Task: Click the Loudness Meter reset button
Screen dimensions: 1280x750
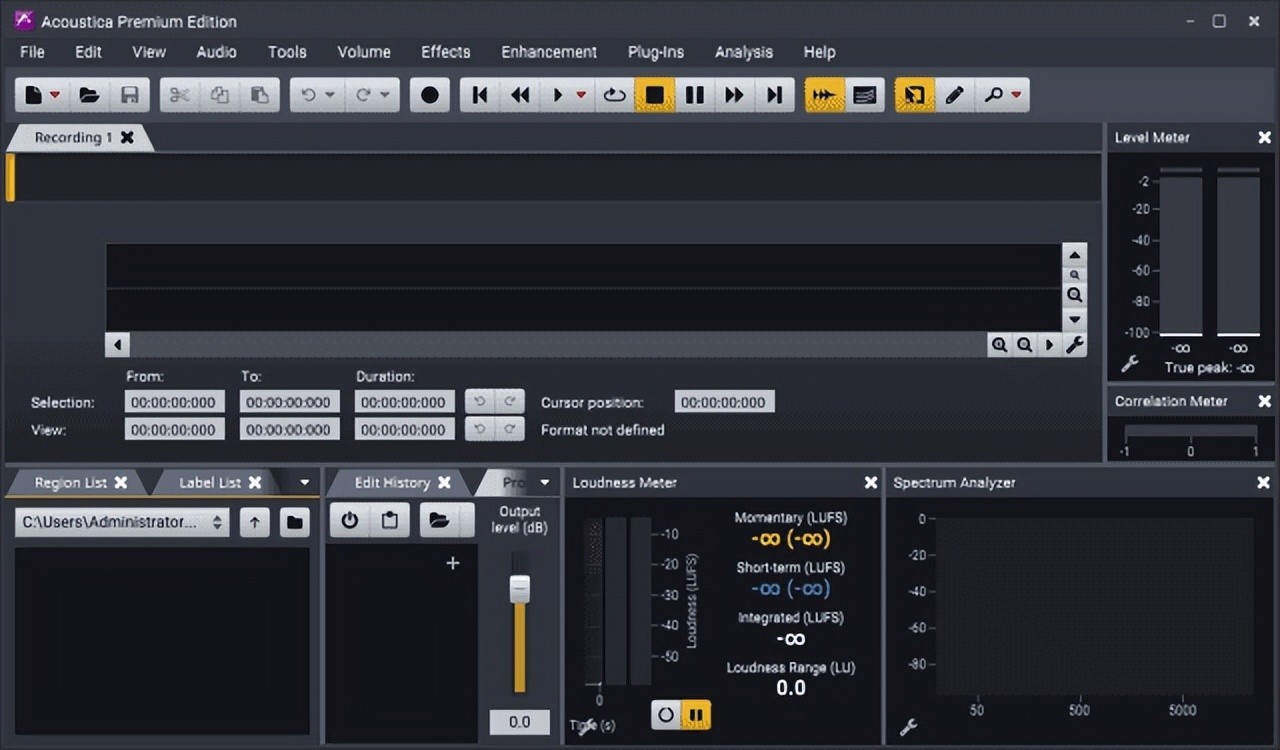Action: [x=666, y=714]
